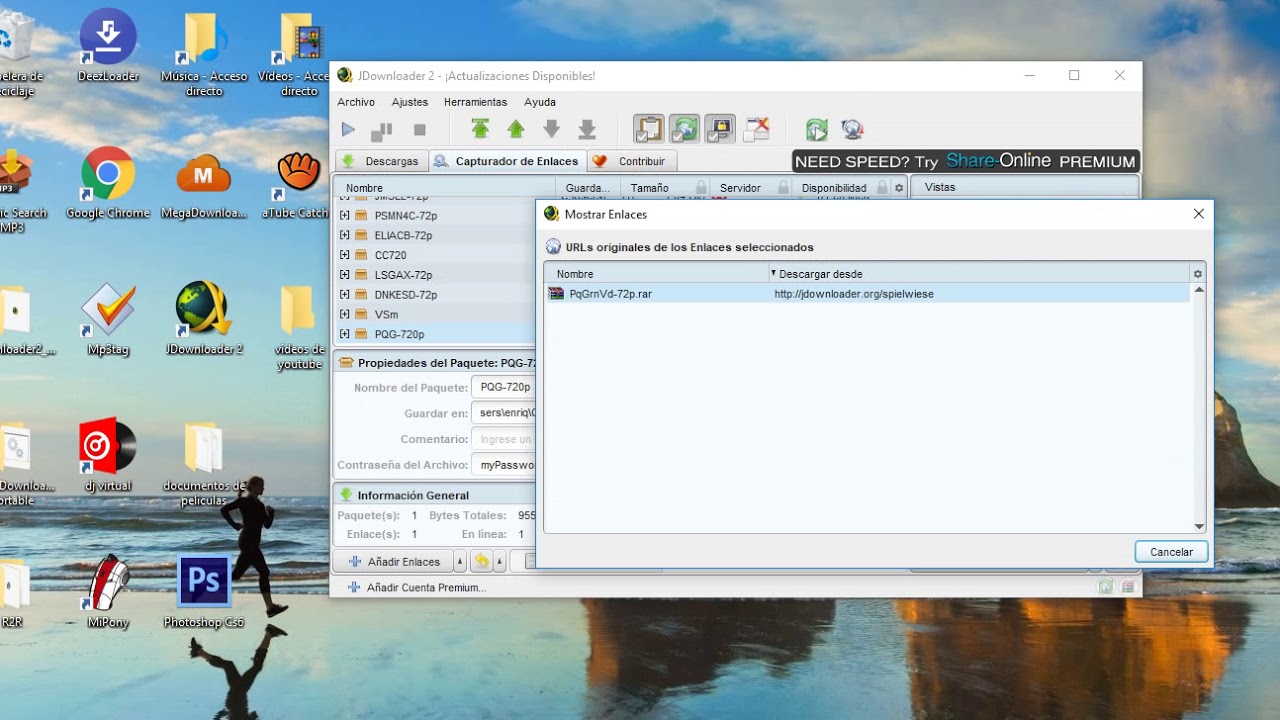
Task: Open arrow dropdown next to Añadir Enlaces
Action: (x=461, y=562)
